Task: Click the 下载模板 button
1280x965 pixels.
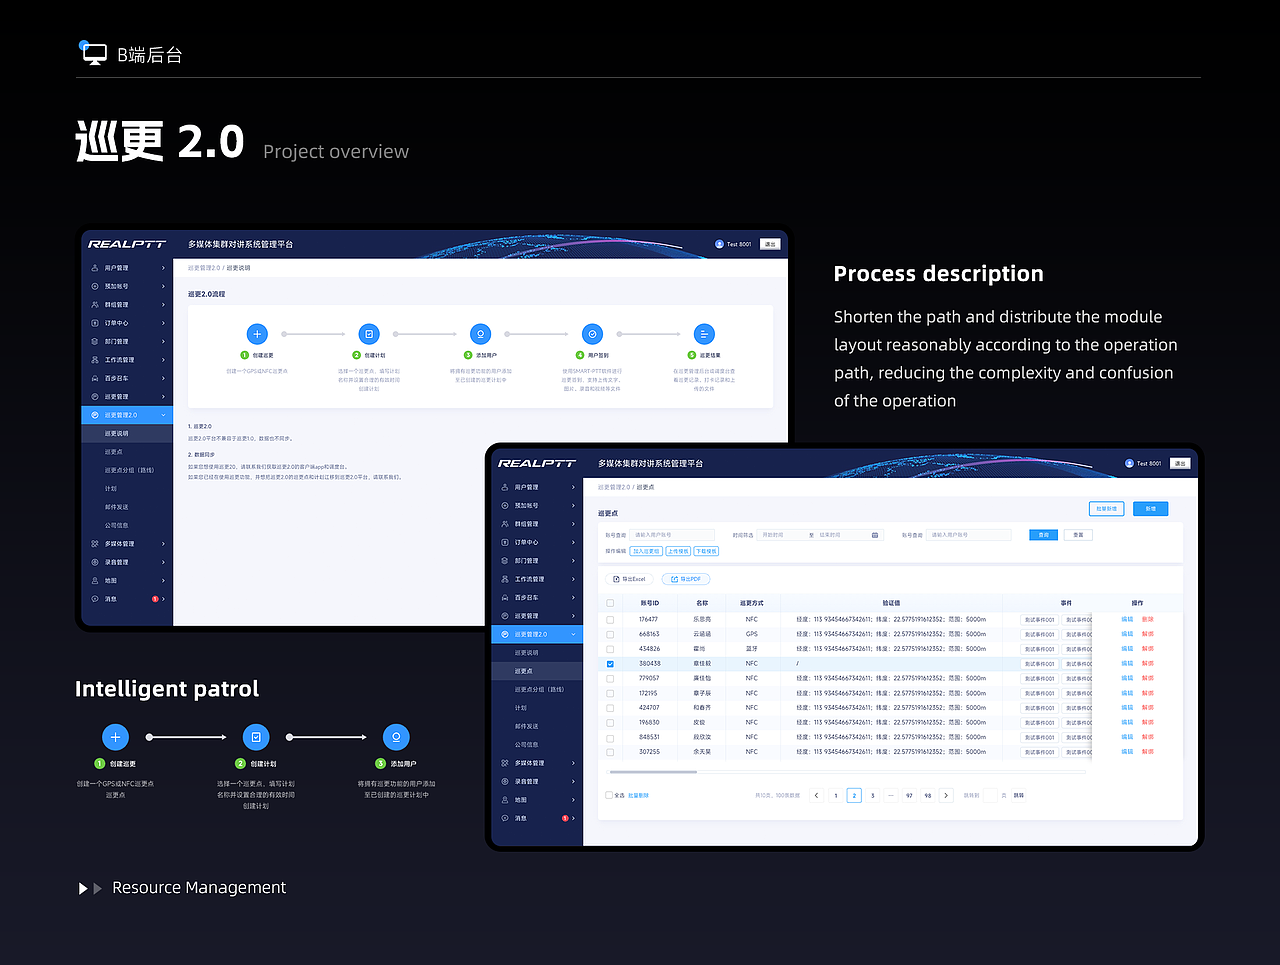Action: (706, 551)
